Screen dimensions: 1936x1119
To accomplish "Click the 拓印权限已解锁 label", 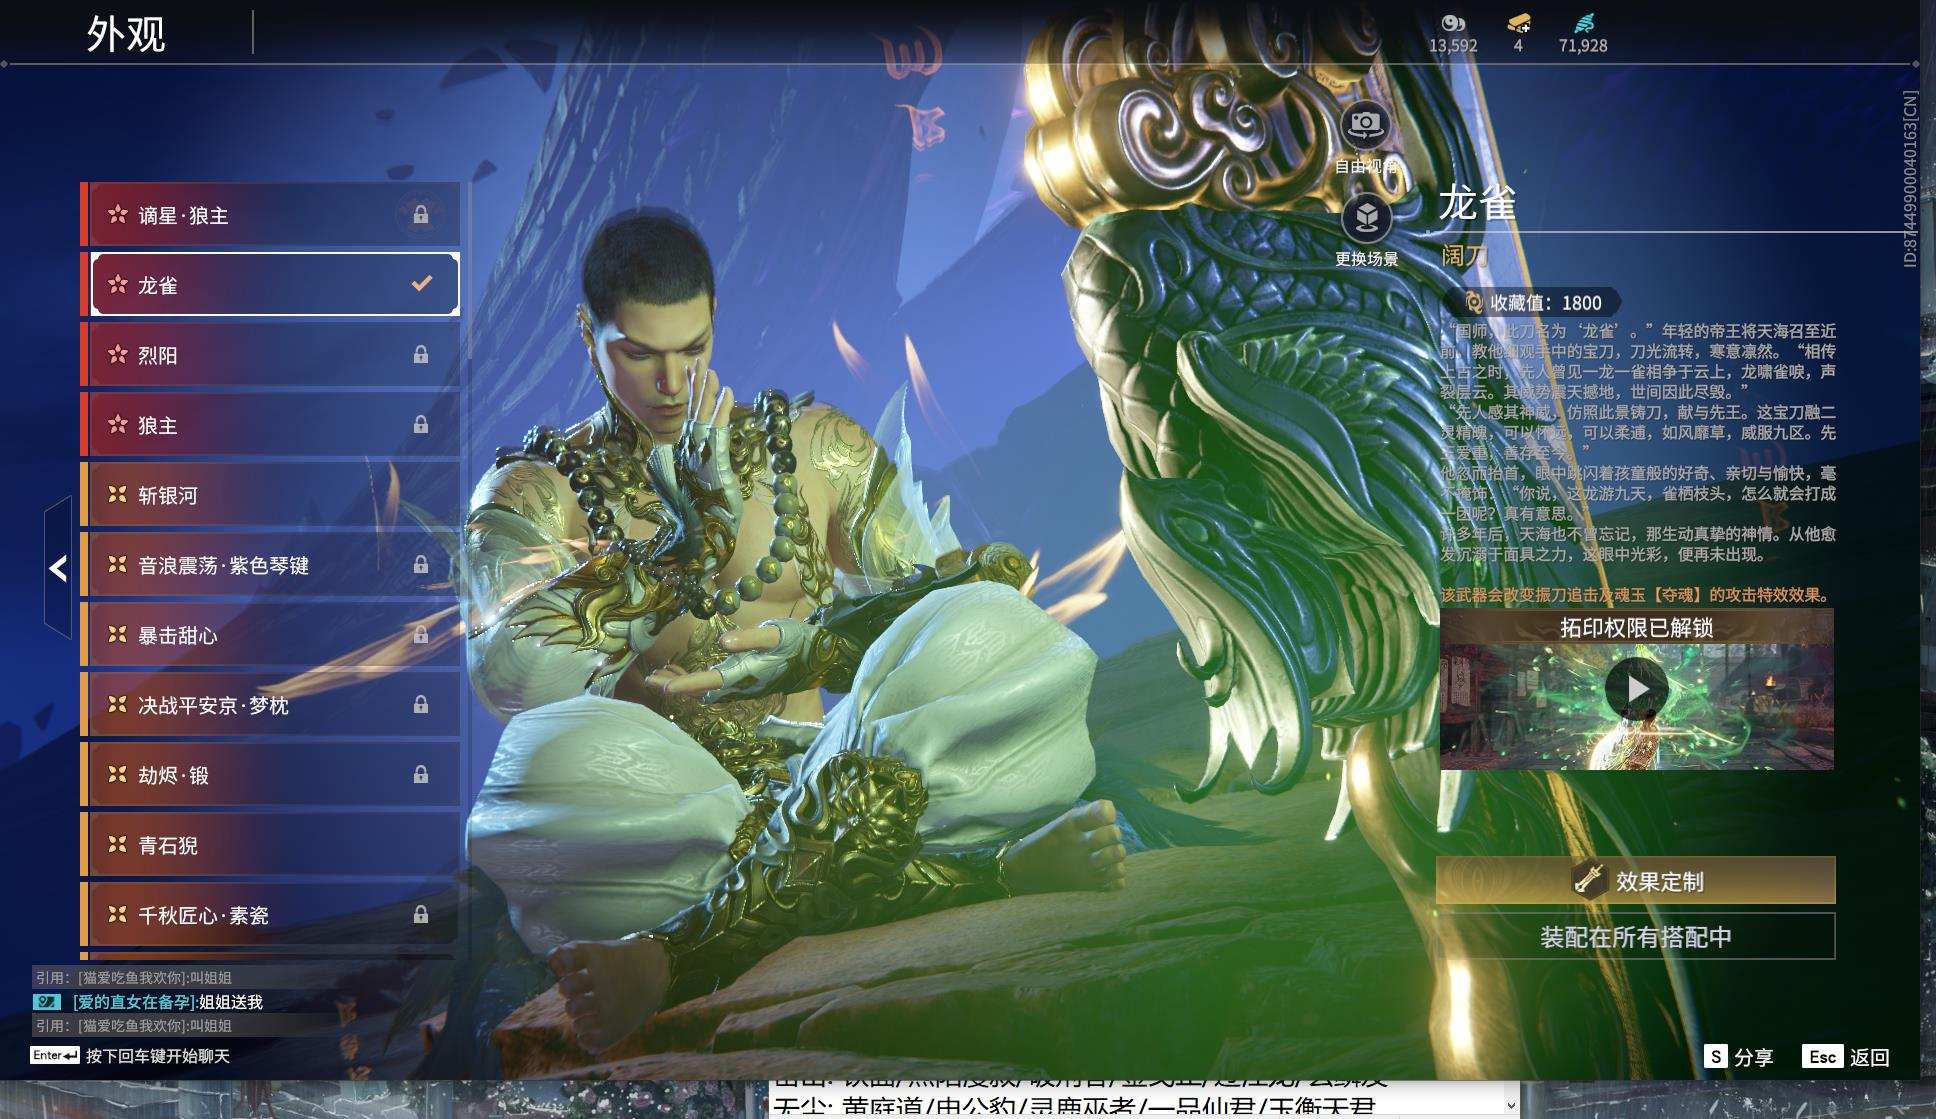I will (x=1636, y=628).
